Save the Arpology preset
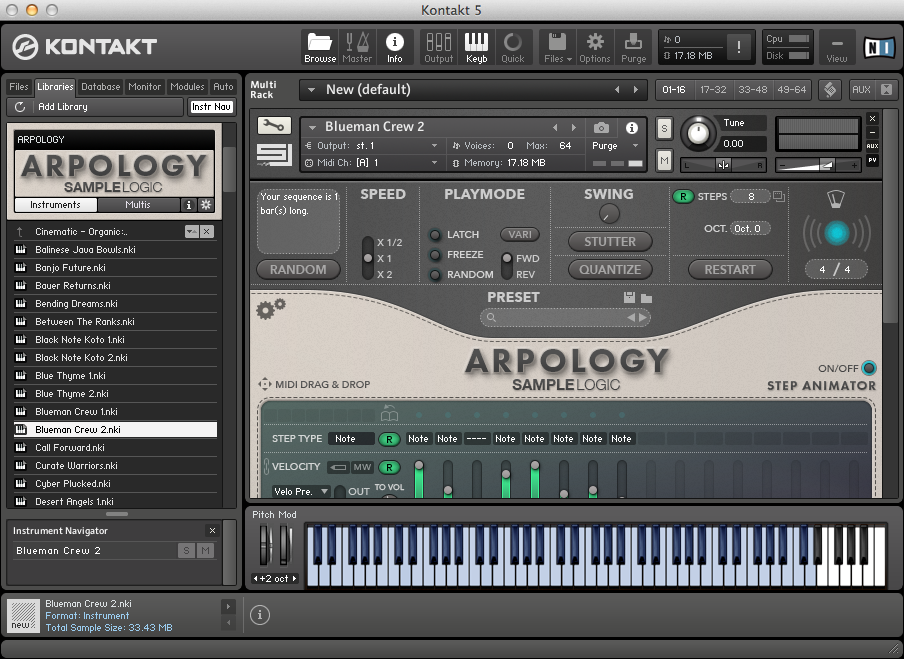This screenshot has height=659, width=904. 630,298
